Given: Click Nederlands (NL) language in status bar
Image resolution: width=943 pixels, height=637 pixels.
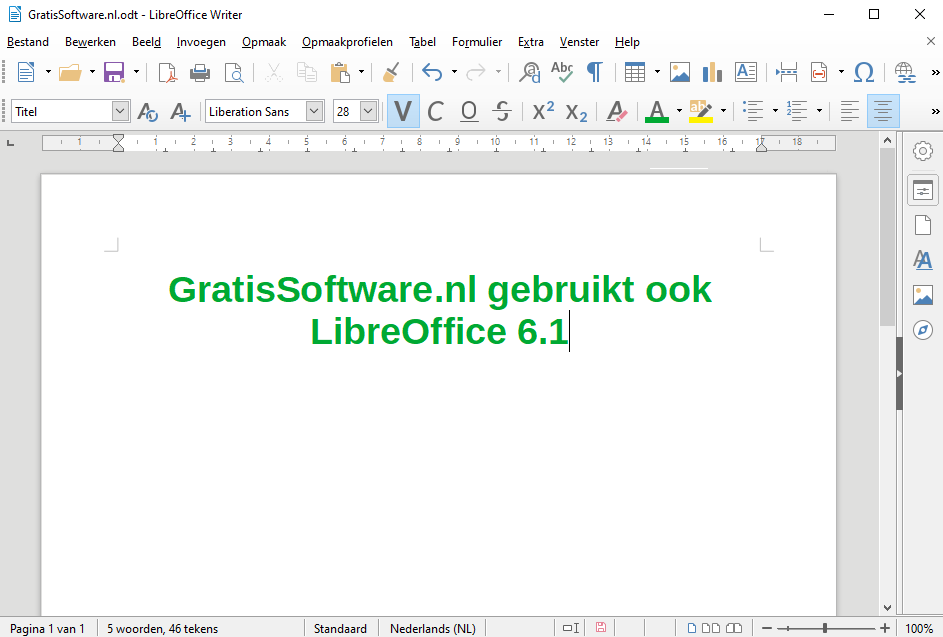Looking at the screenshot, I should pyautogui.click(x=432, y=629).
